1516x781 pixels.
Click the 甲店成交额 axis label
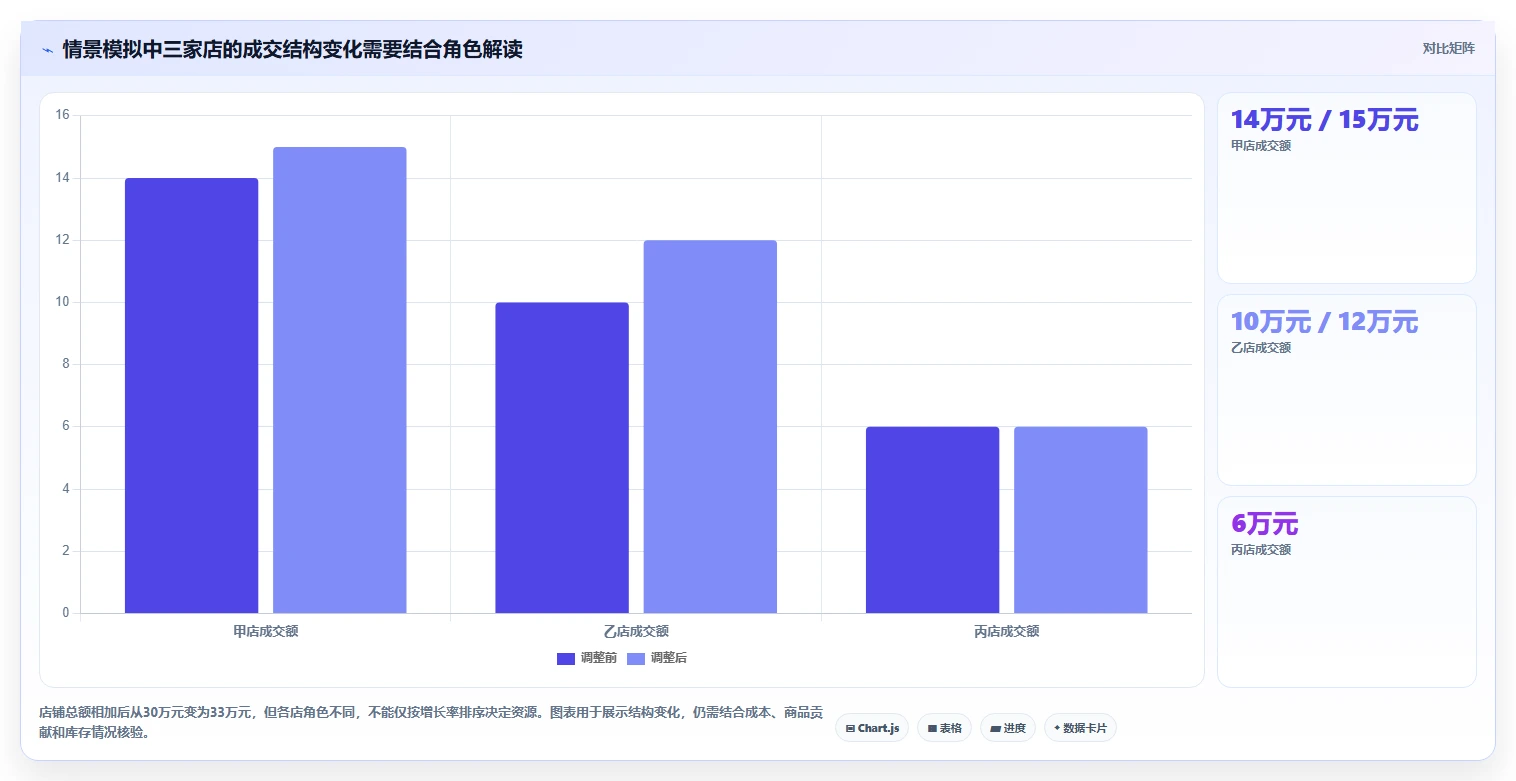pyautogui.click(x=266, y=632)
